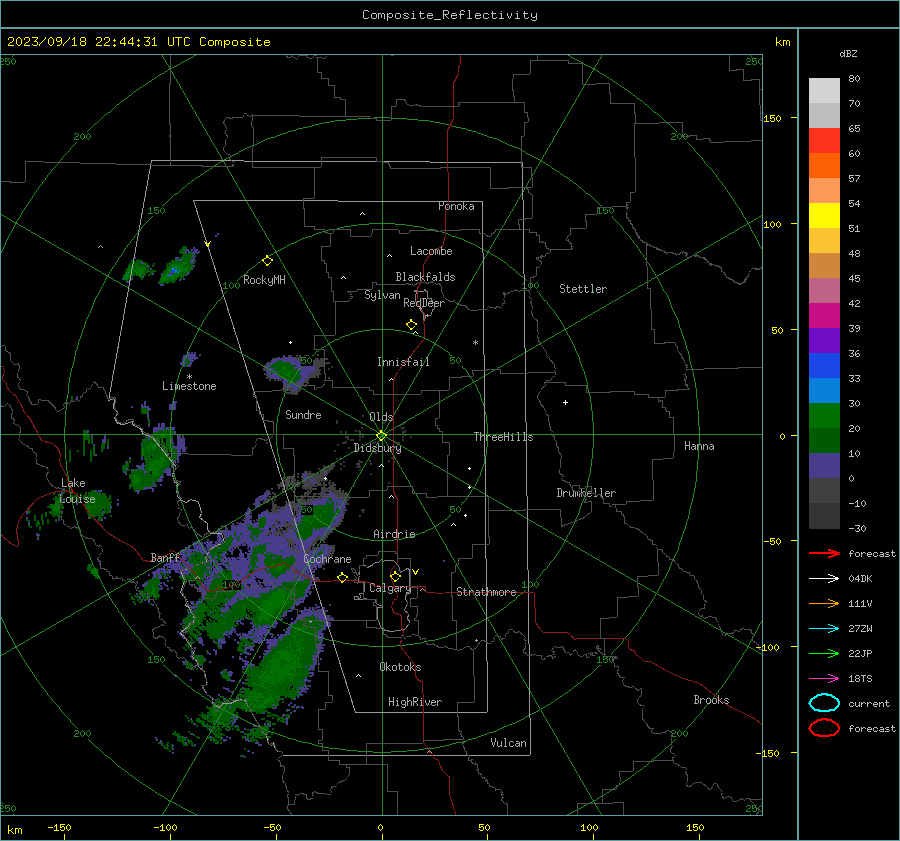Click the white 04DK arrow icon
The image size is (900, 841).
[824, 579]
